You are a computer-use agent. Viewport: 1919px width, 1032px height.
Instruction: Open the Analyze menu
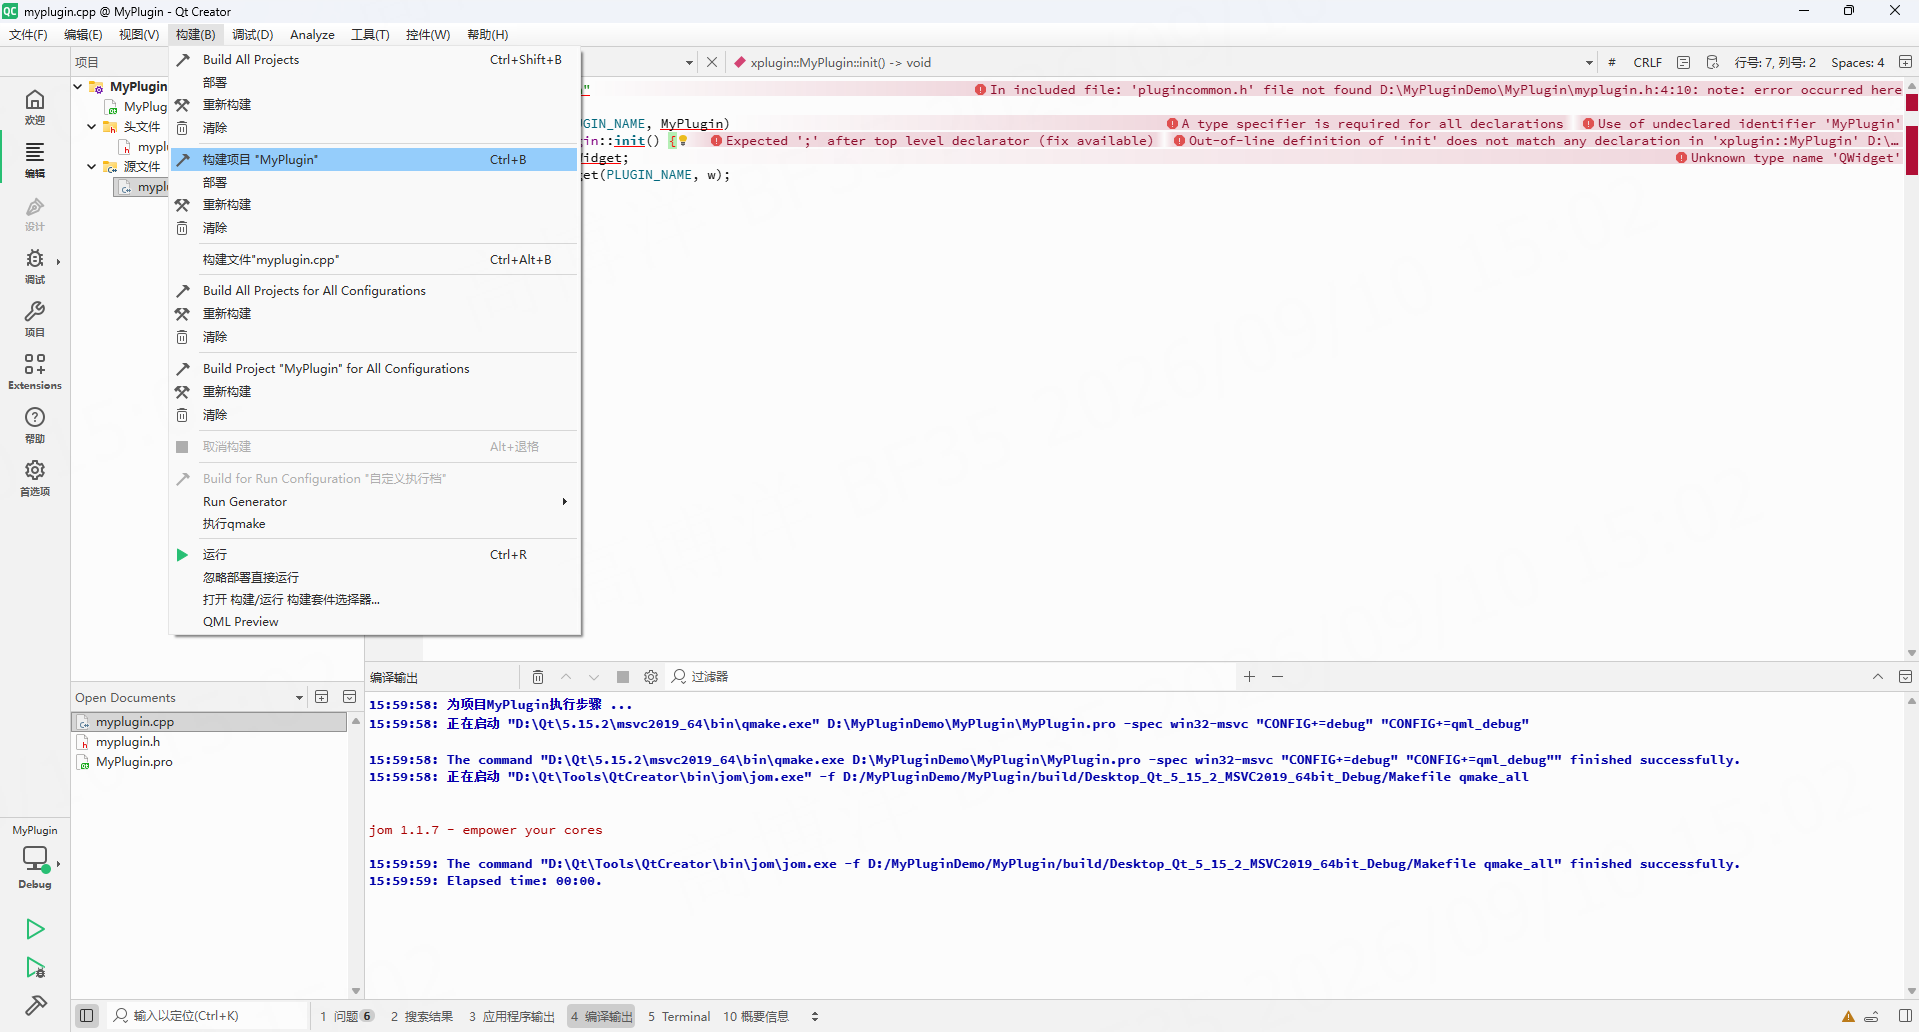coord(312,35)
